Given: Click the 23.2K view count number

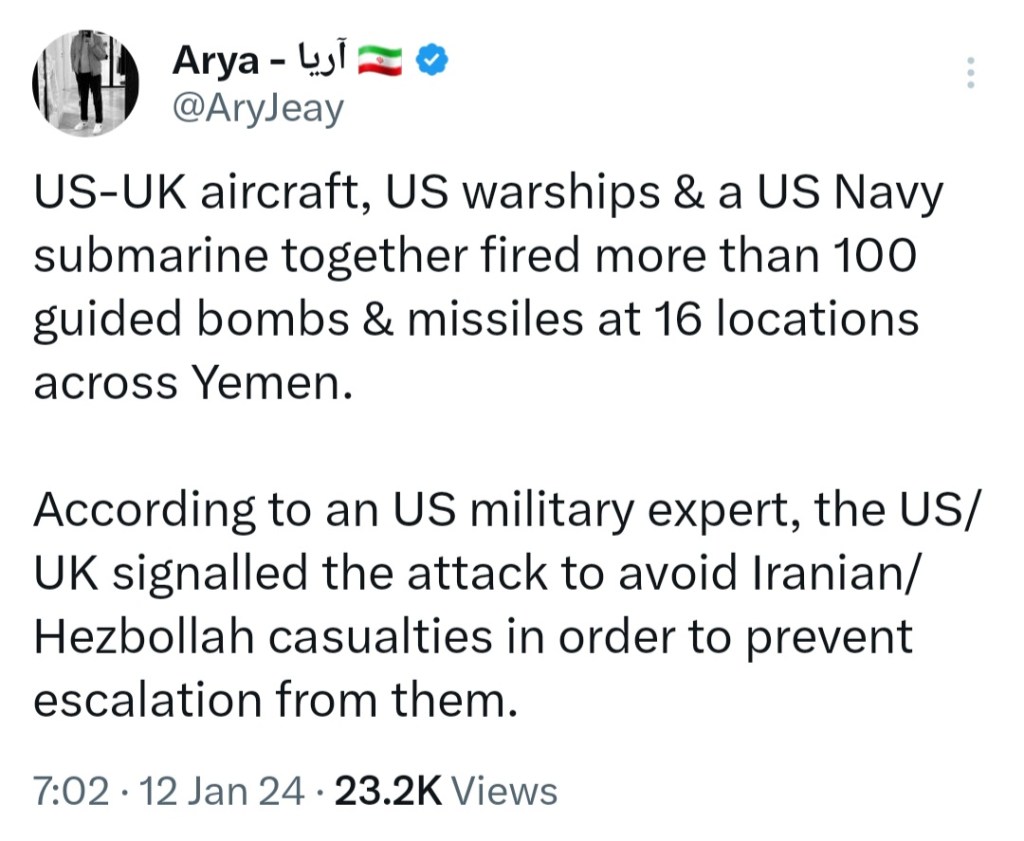Looking at the screenshot, I should point(388,791).
